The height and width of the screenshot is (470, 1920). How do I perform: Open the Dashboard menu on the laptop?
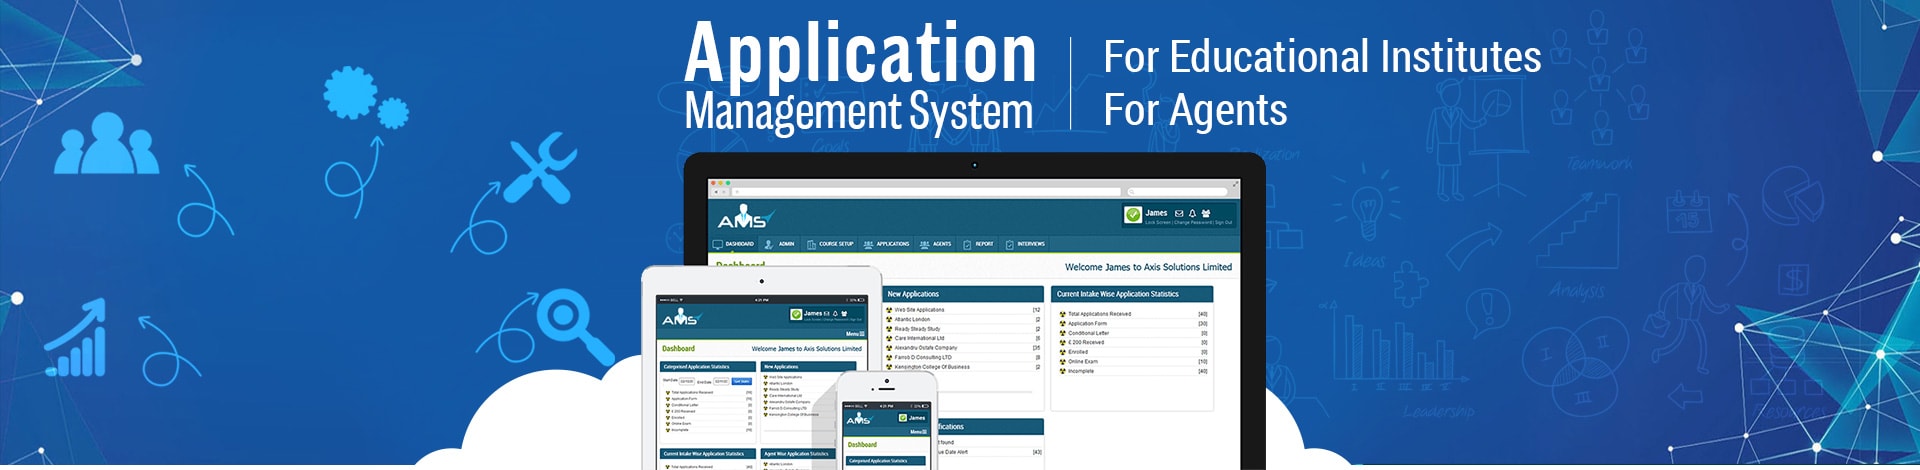click(x=733, y=244)
